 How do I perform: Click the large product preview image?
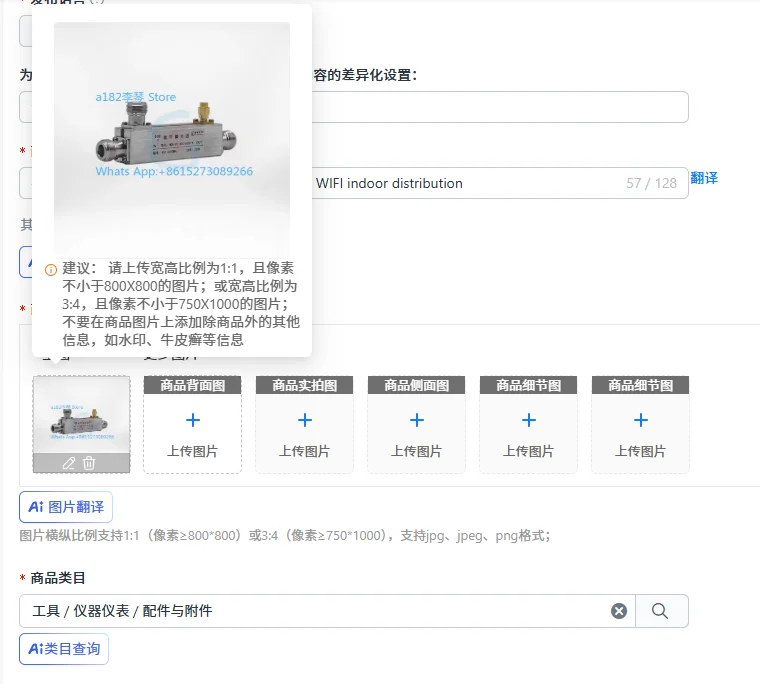172,140
